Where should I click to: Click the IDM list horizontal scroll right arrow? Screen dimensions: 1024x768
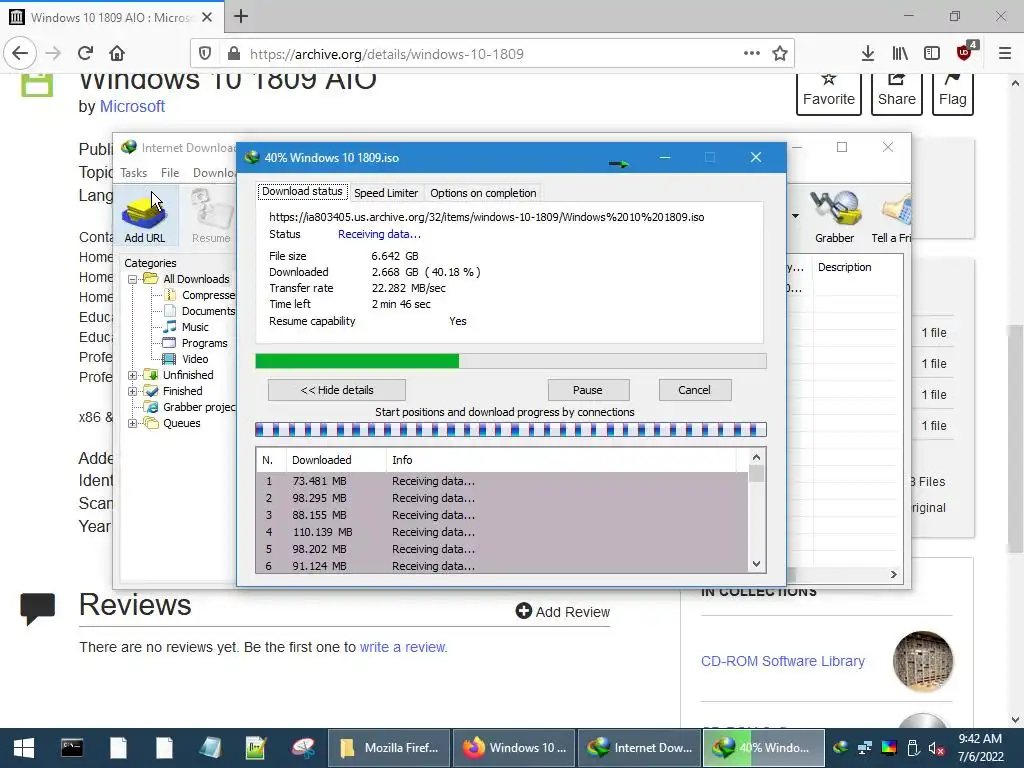click(893, 574)
